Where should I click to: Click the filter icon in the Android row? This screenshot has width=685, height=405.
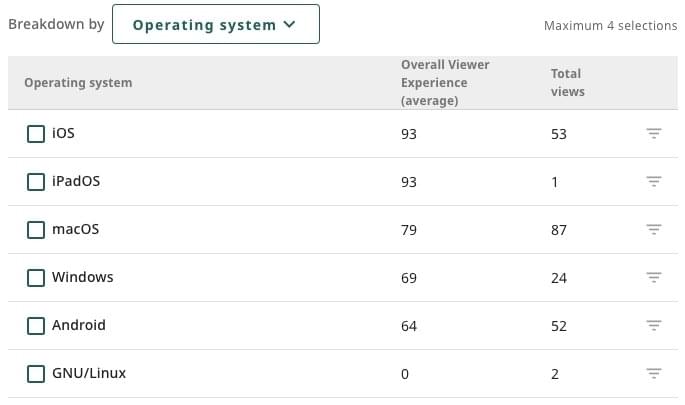click(654, 326)
